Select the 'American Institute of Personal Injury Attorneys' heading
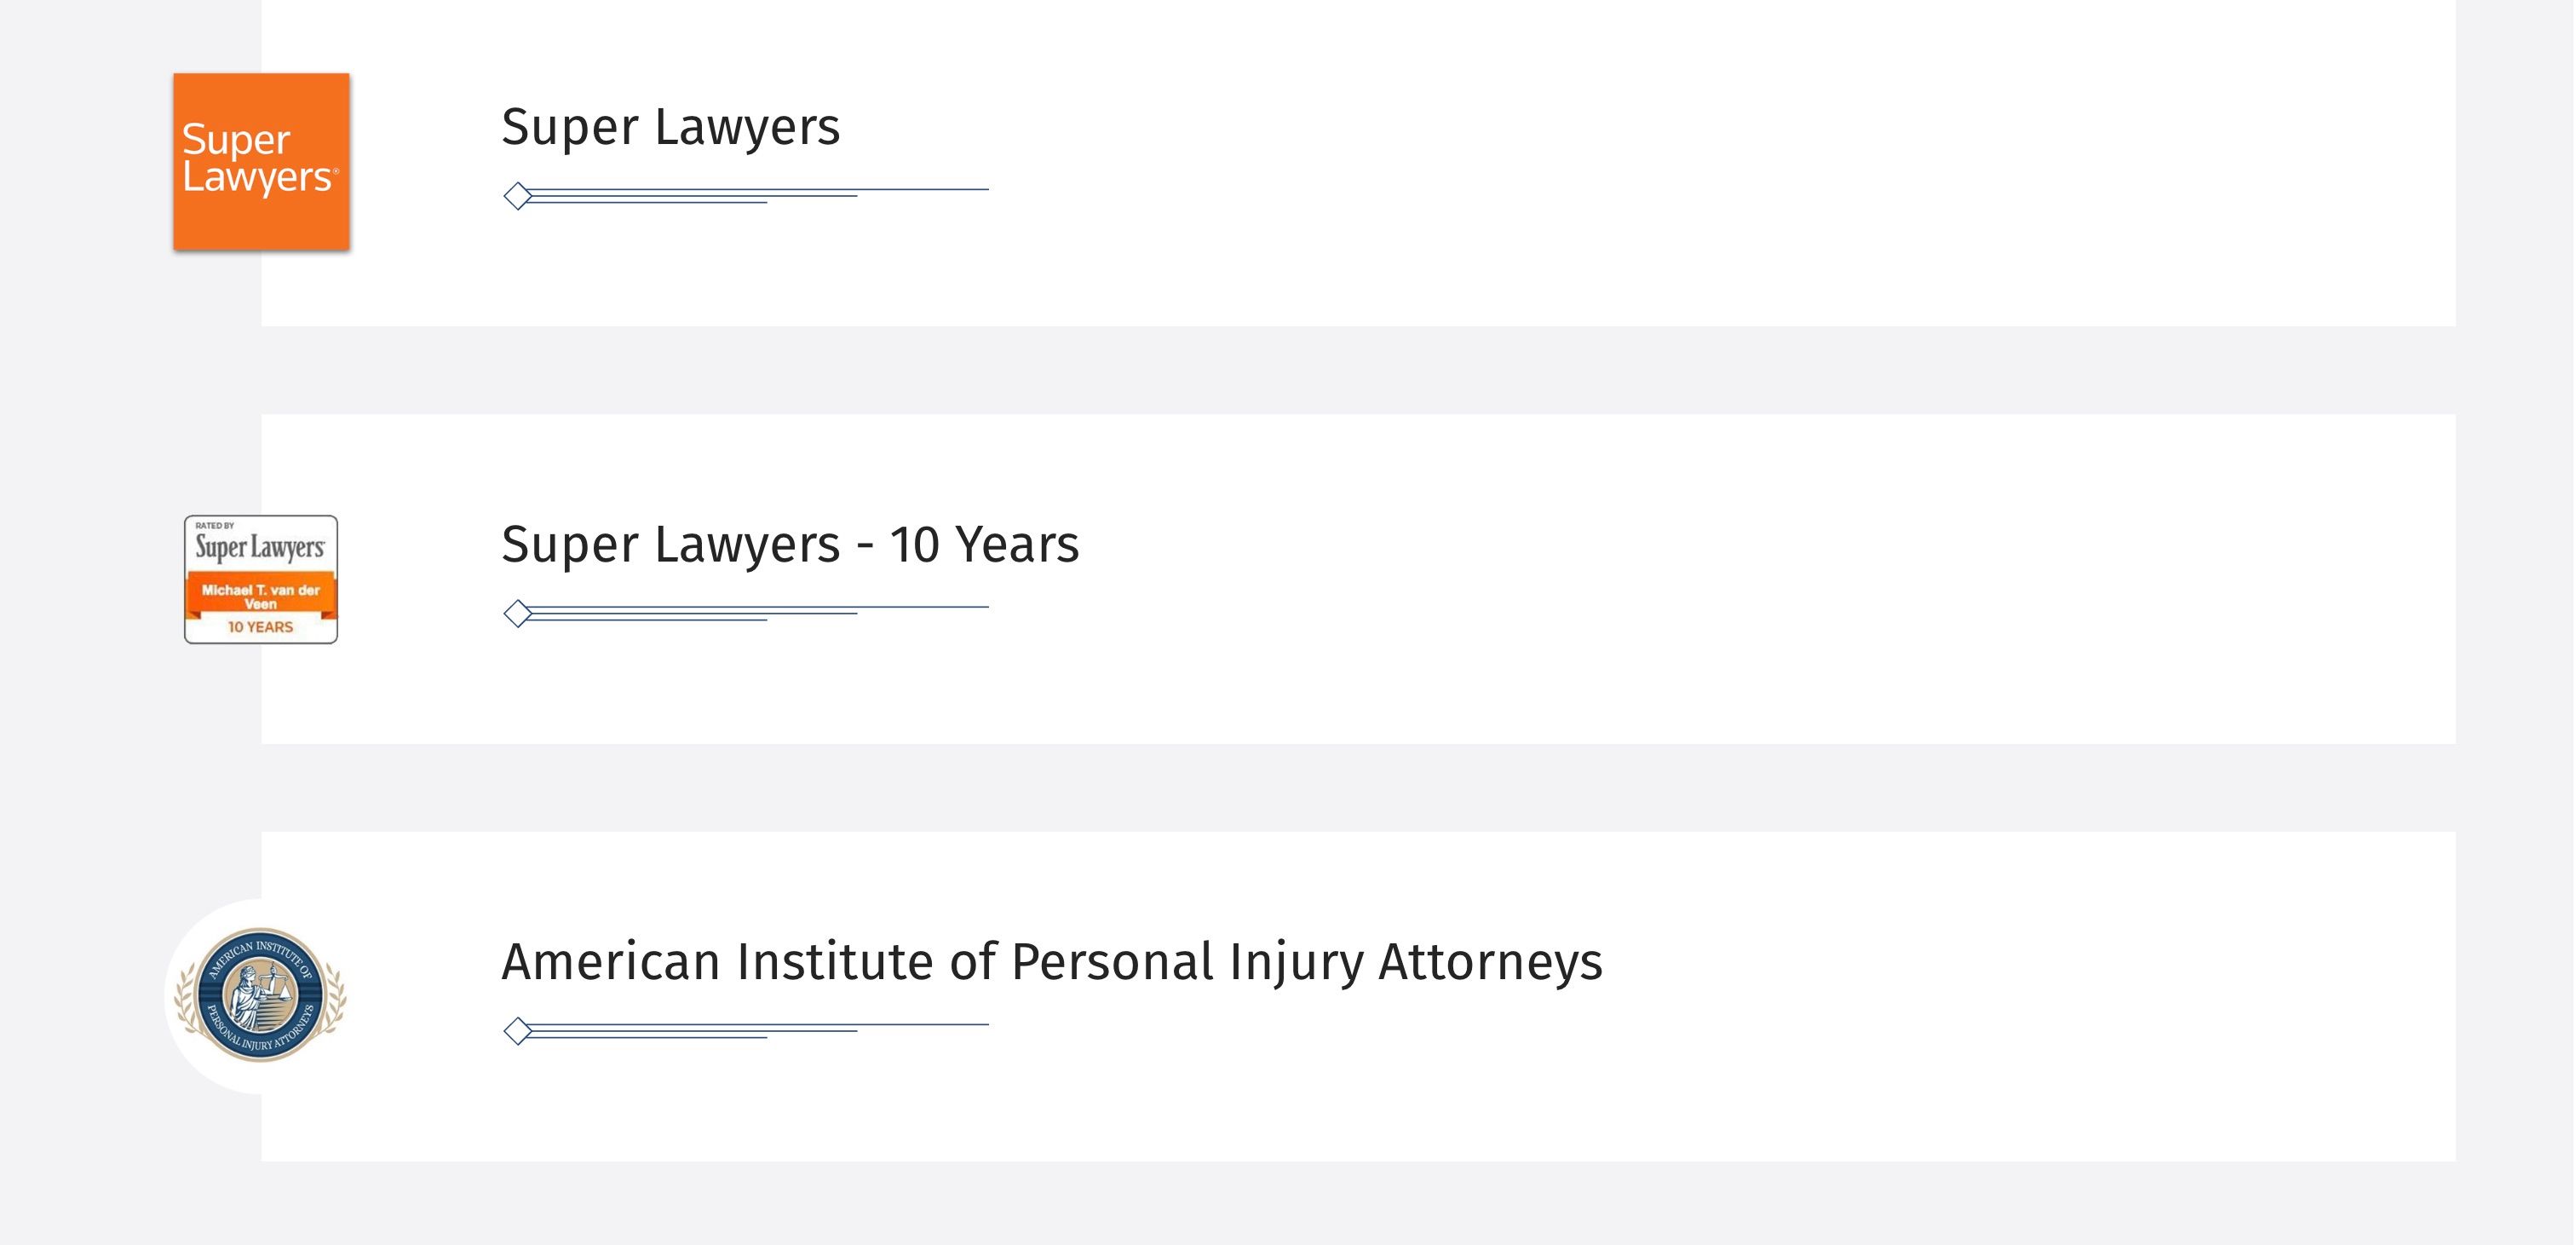2576x1245 pixels. [x=1052, y=962]
